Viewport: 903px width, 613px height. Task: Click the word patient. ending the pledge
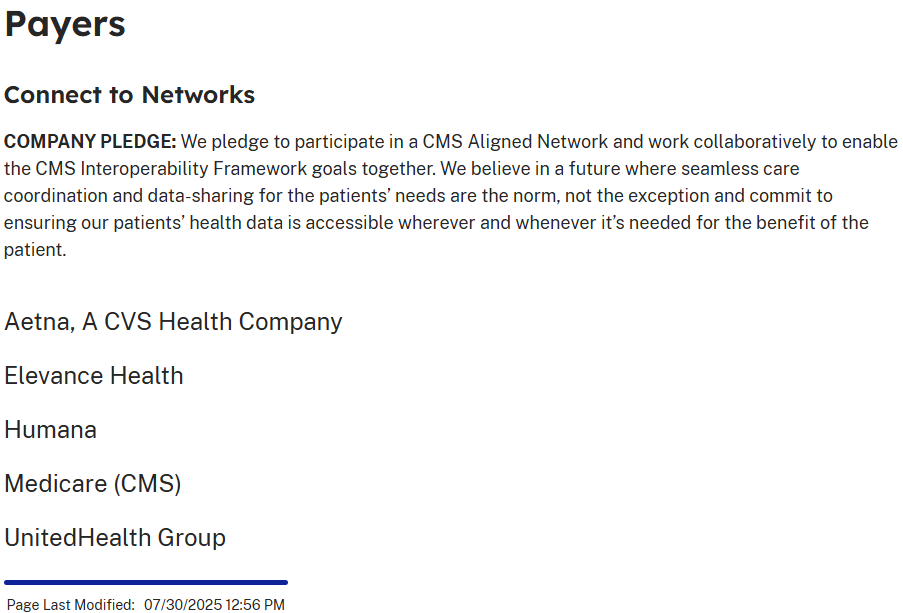(x=35, y=250)
